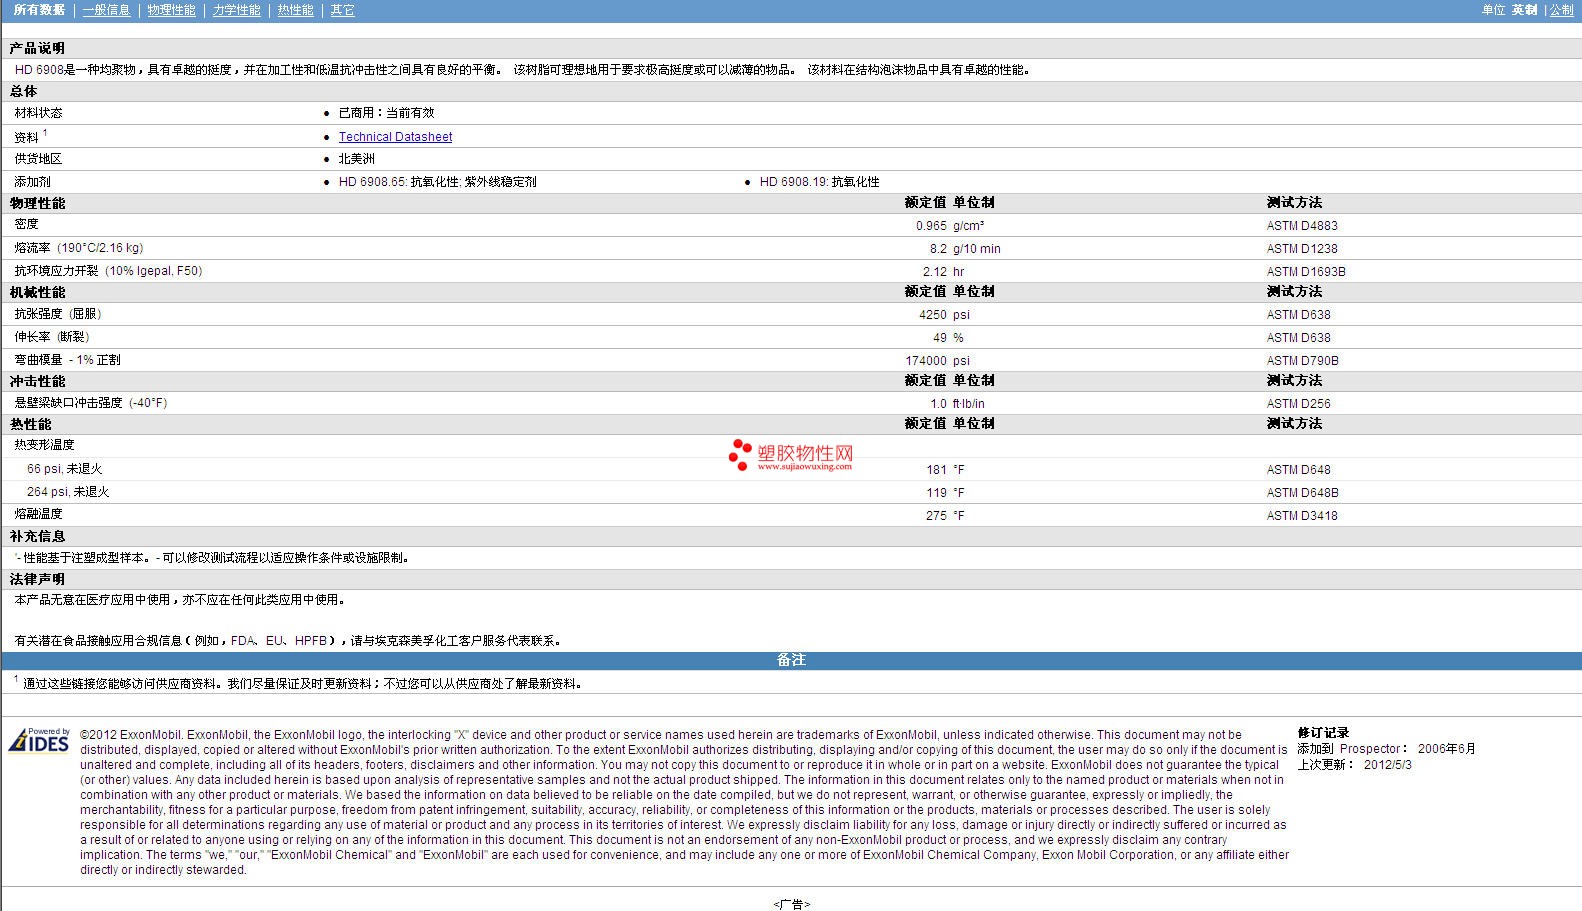
Task: Click ASTM D648B test method
Action: tap(1302, 493)
